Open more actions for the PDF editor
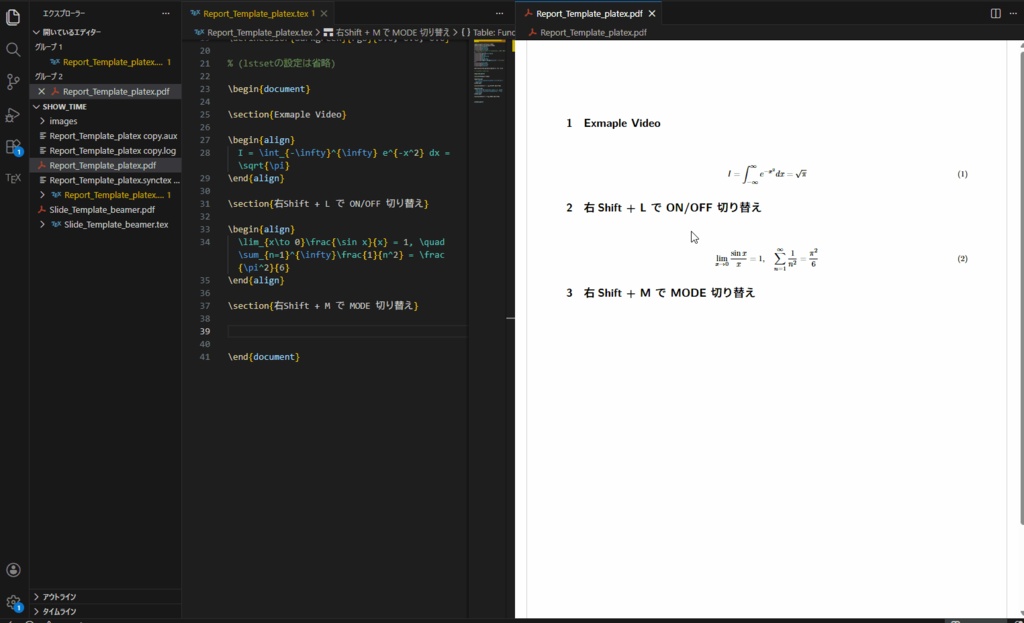The width and height of the screenshot is (1024, 623). (x=1012, y=13)
